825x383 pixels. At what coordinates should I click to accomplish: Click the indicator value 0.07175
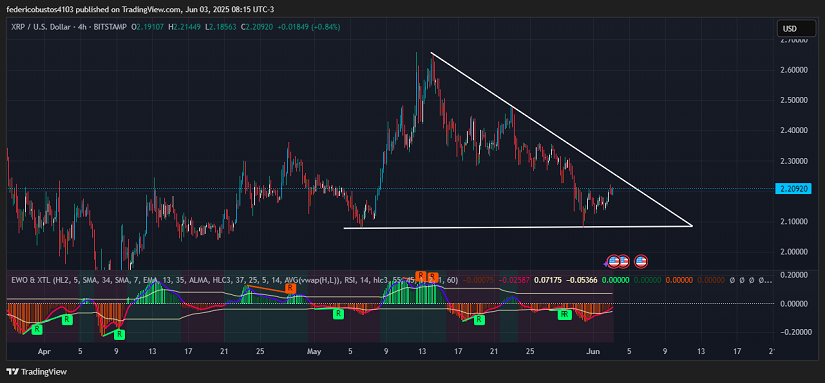click(x=547, y=280)
